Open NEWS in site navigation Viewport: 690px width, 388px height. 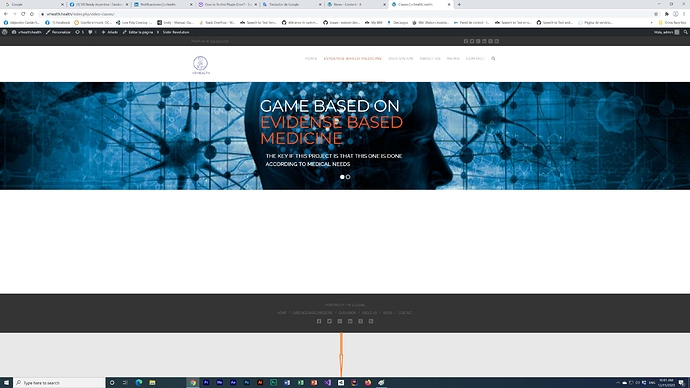(x=453, y=59)
